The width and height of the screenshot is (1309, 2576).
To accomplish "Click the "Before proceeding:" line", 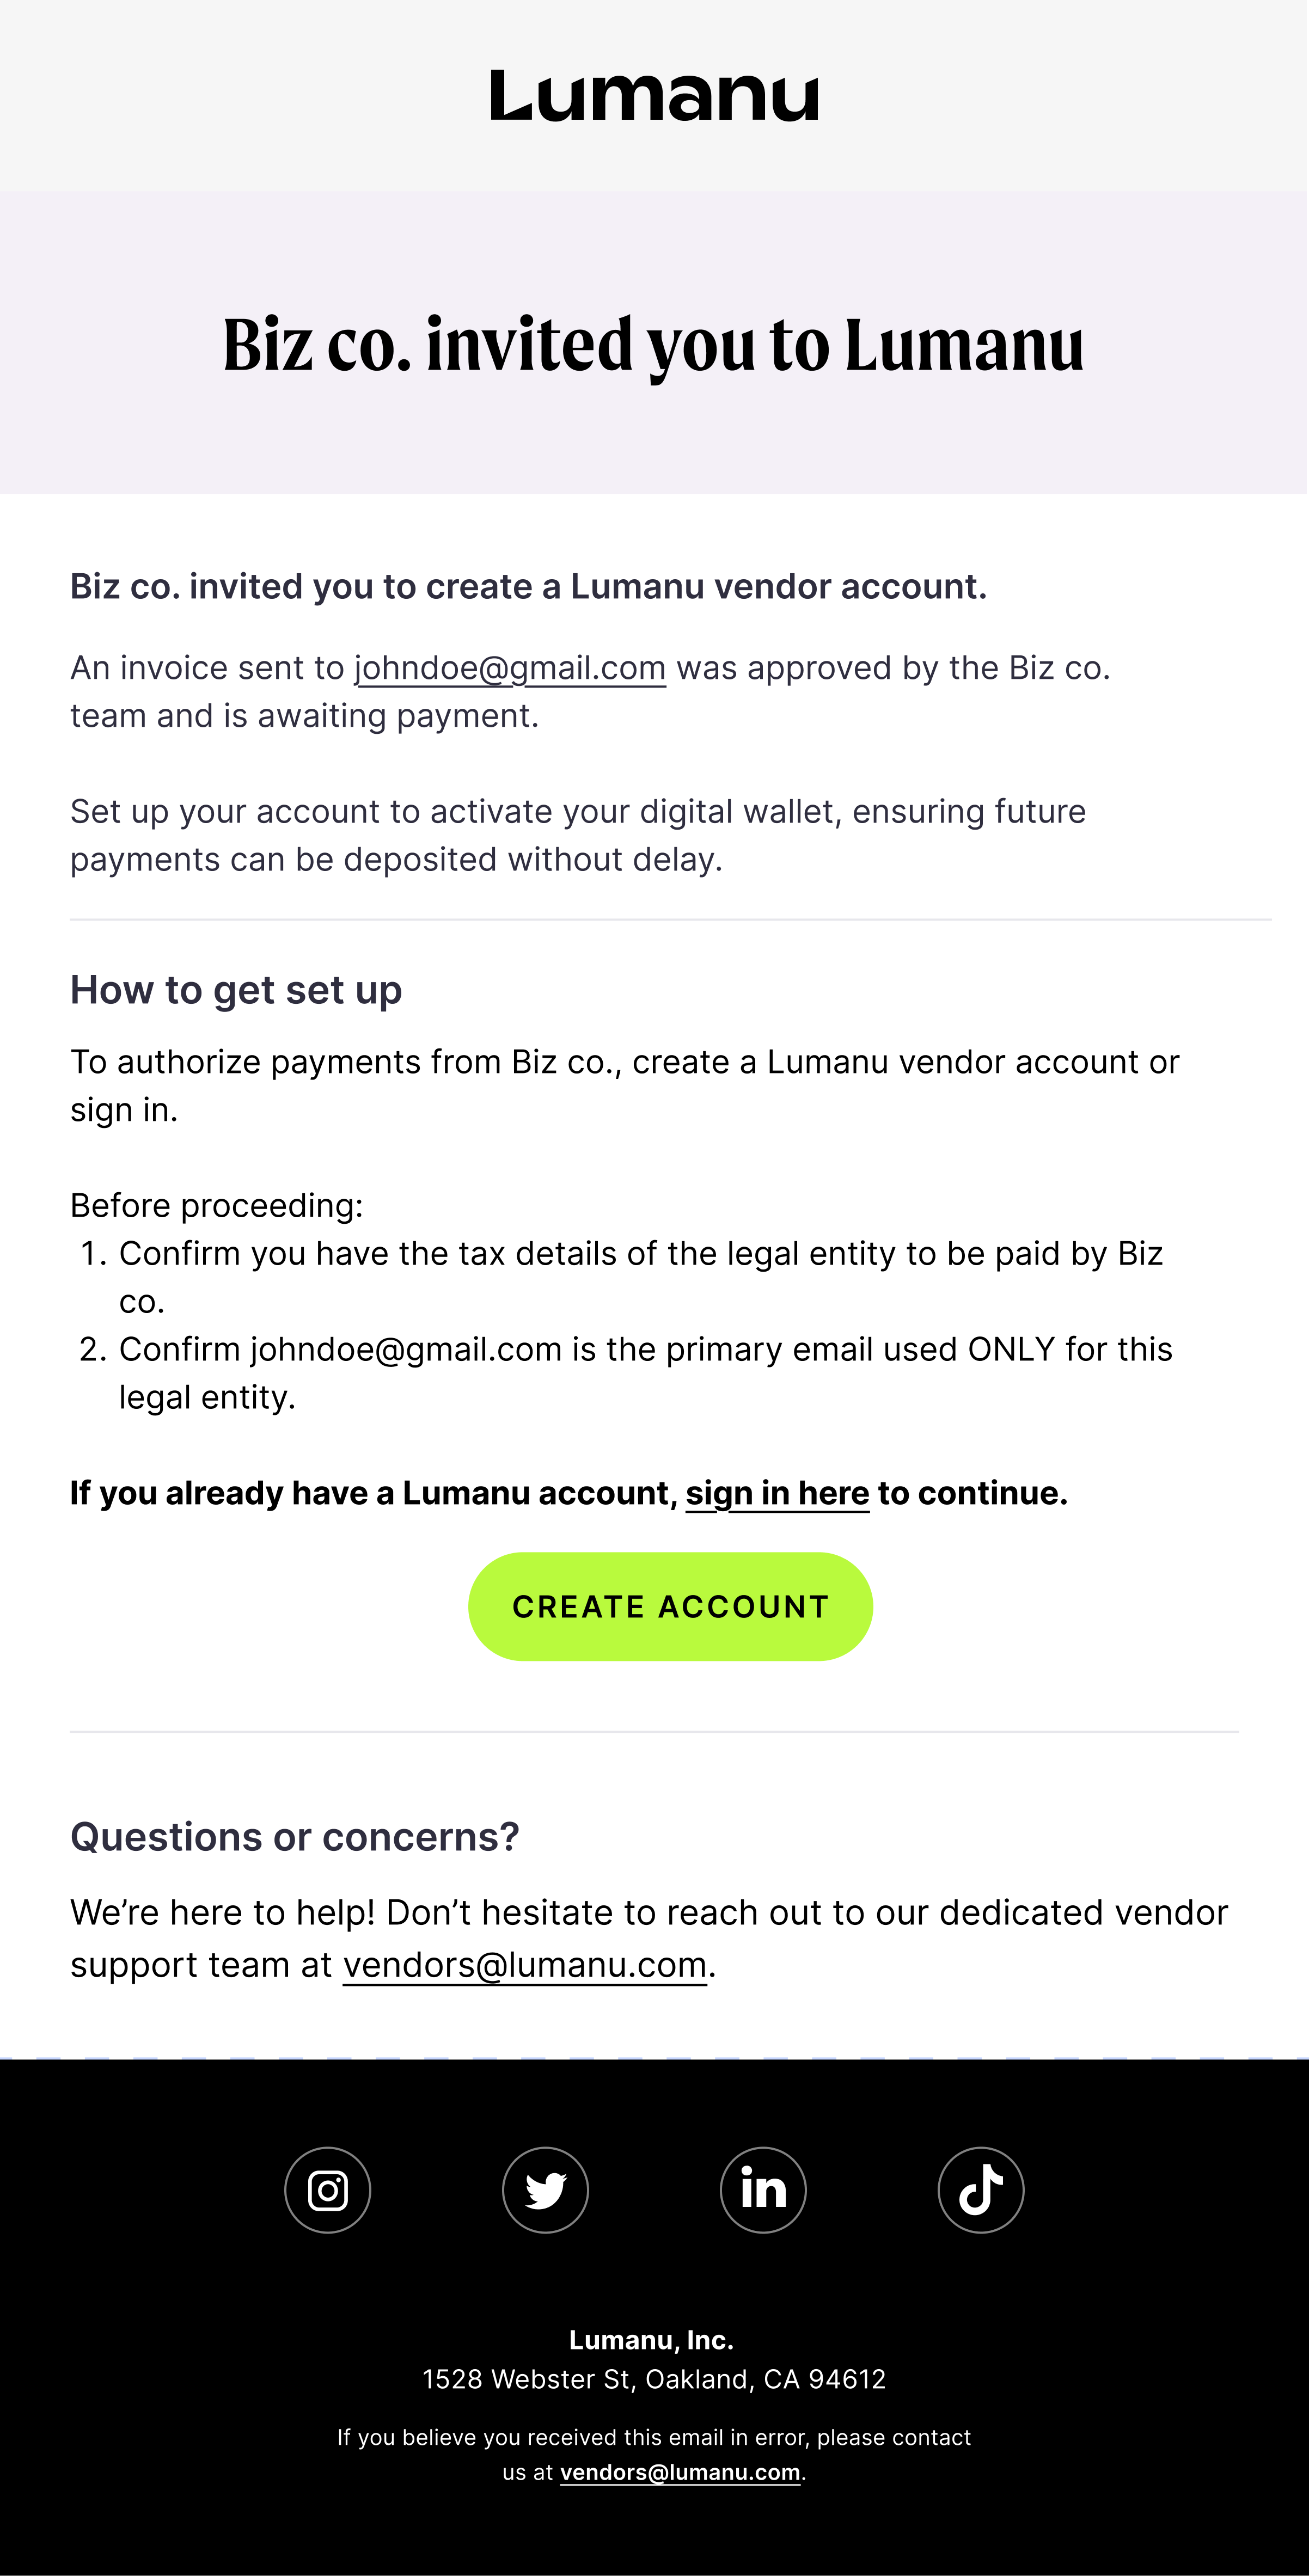I will pos(217,1206).
